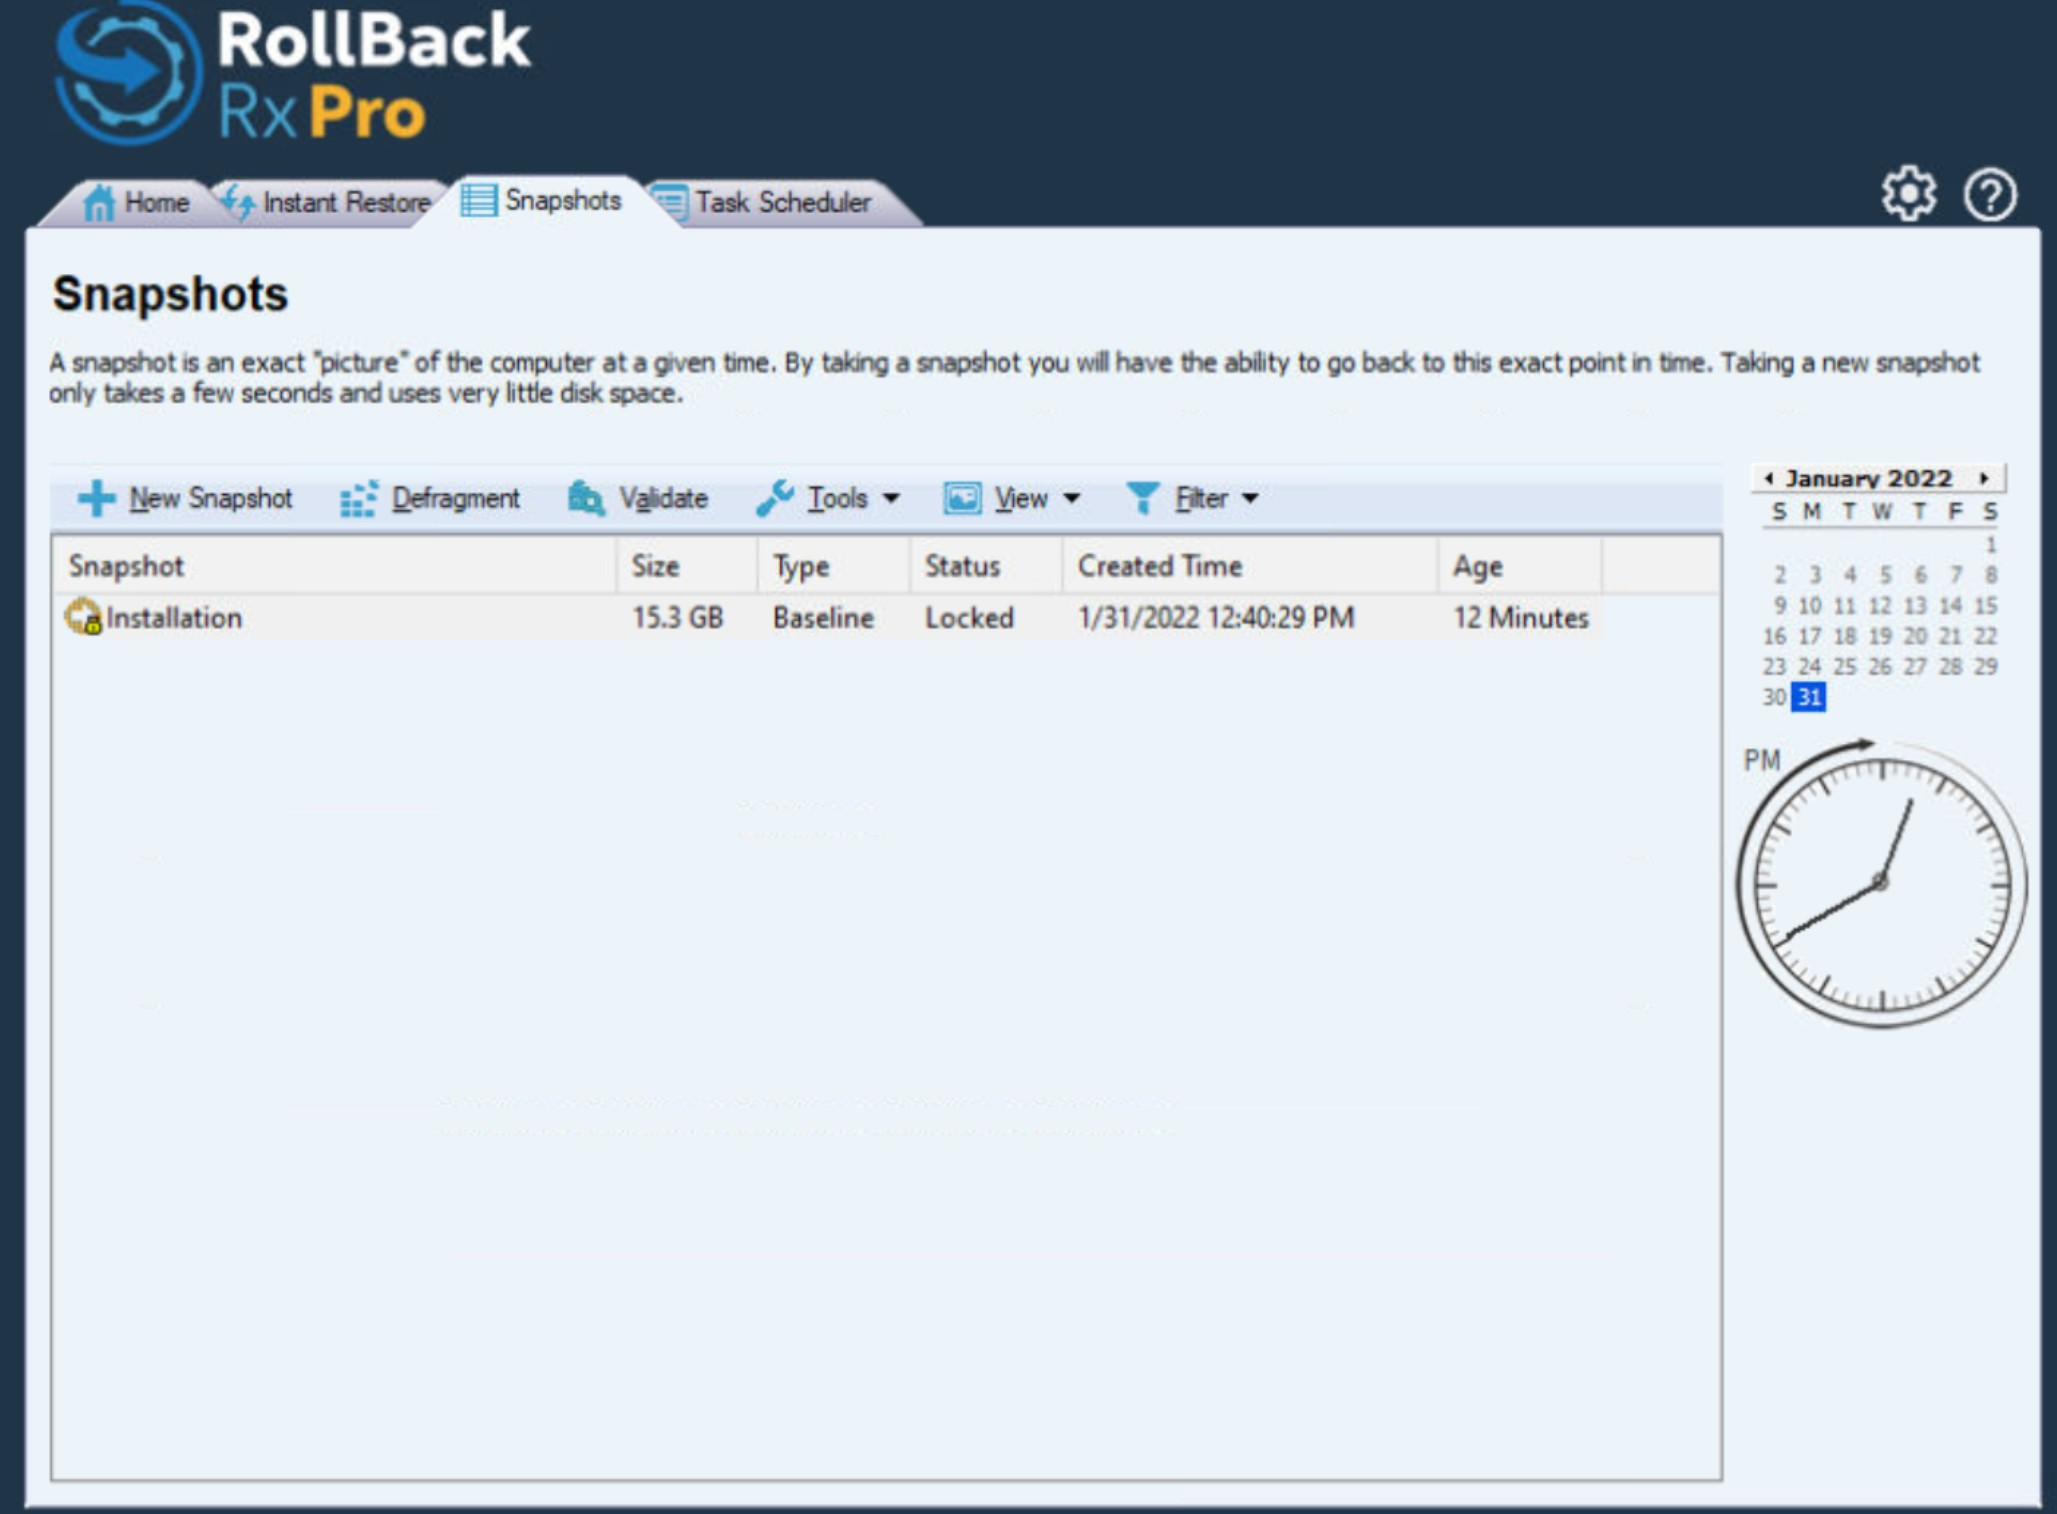The image size is (2057, 1514).
Task: Select day 12 in the calendar
Action: click(1880, 605)
